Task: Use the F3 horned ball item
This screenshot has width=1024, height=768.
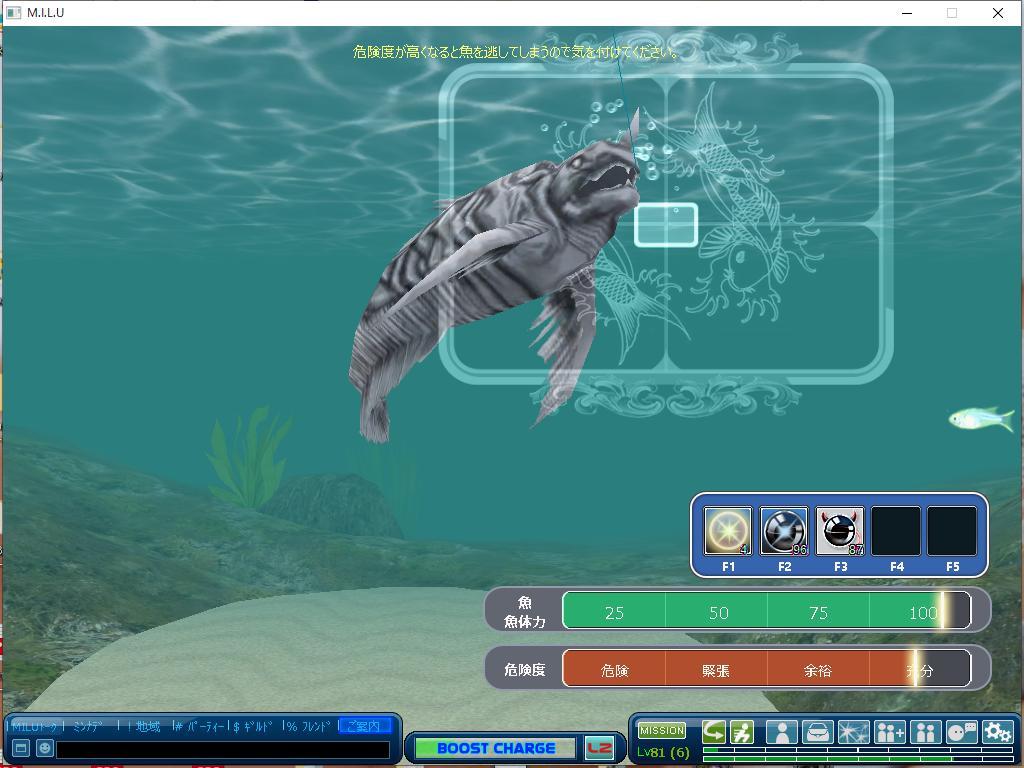Action: (839, 531)
